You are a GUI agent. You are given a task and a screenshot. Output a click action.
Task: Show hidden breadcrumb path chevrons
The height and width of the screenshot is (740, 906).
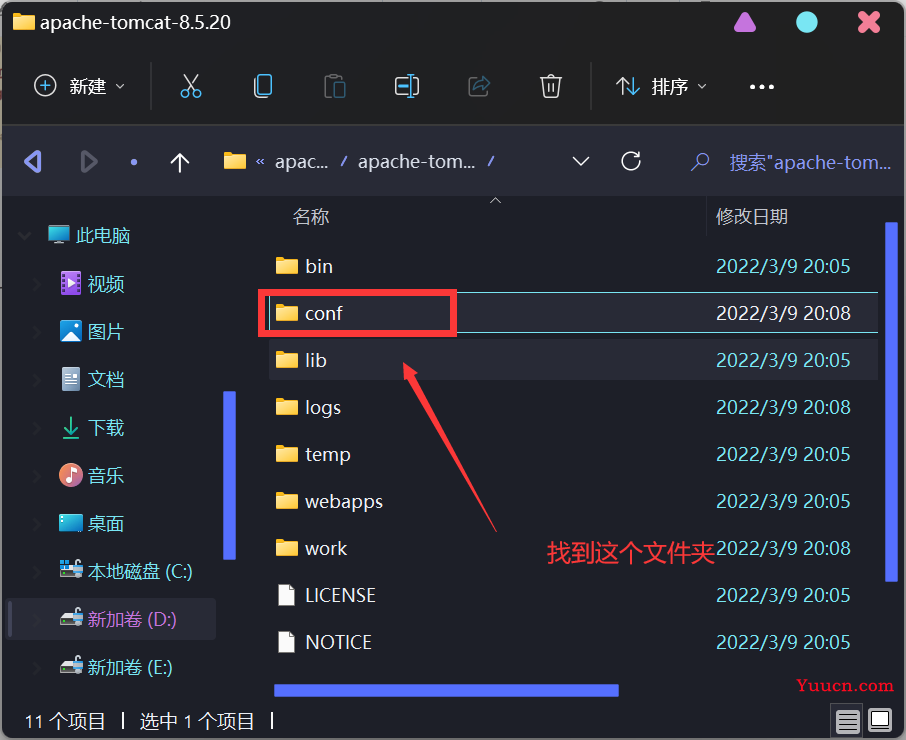pos(260,162)
